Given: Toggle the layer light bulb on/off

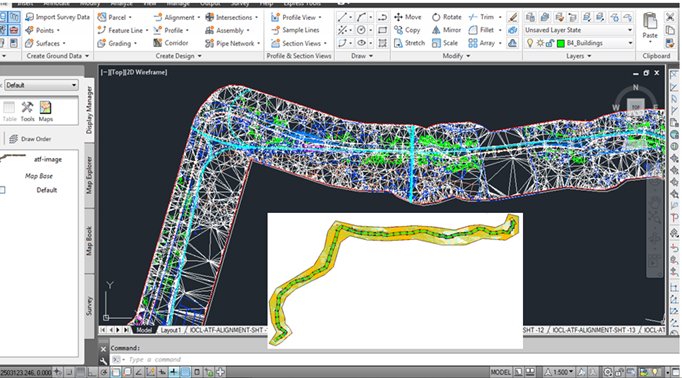Looking at the screenshot, I should (x=530, y=43).
